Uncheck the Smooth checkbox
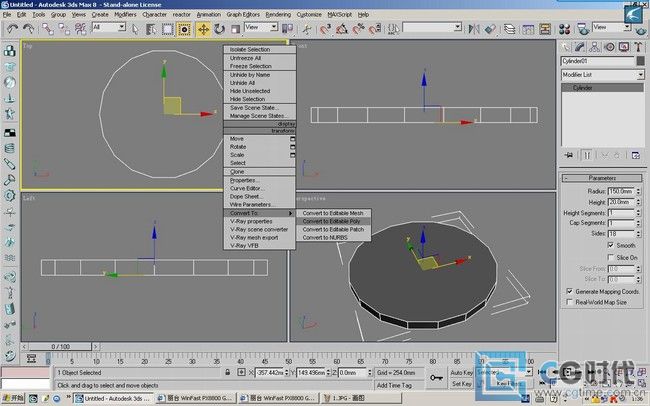 [x=611, y=246]
